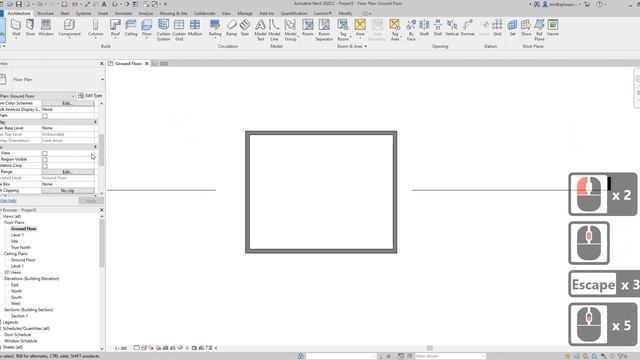The width and height of the screenshot is (640, 360).
Task: Switch to the Structure ribbon tab
Action: click(45, 13)
